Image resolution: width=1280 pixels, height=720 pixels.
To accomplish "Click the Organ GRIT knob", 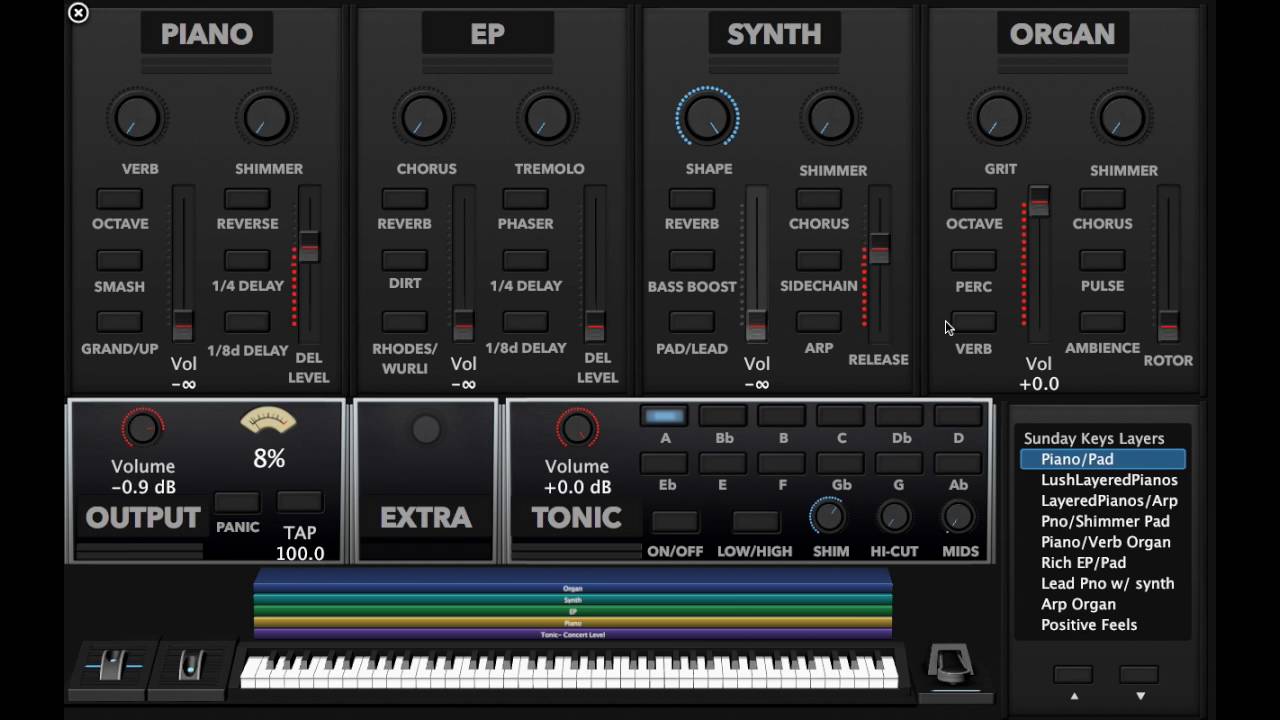I will point(998,118).
